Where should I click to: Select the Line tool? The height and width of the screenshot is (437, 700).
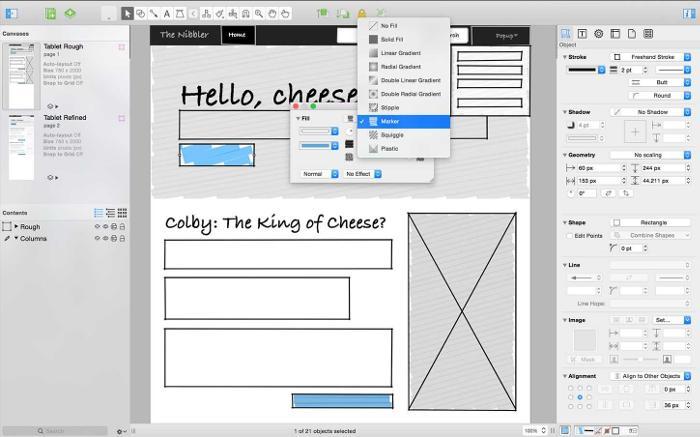click(154, 14)
